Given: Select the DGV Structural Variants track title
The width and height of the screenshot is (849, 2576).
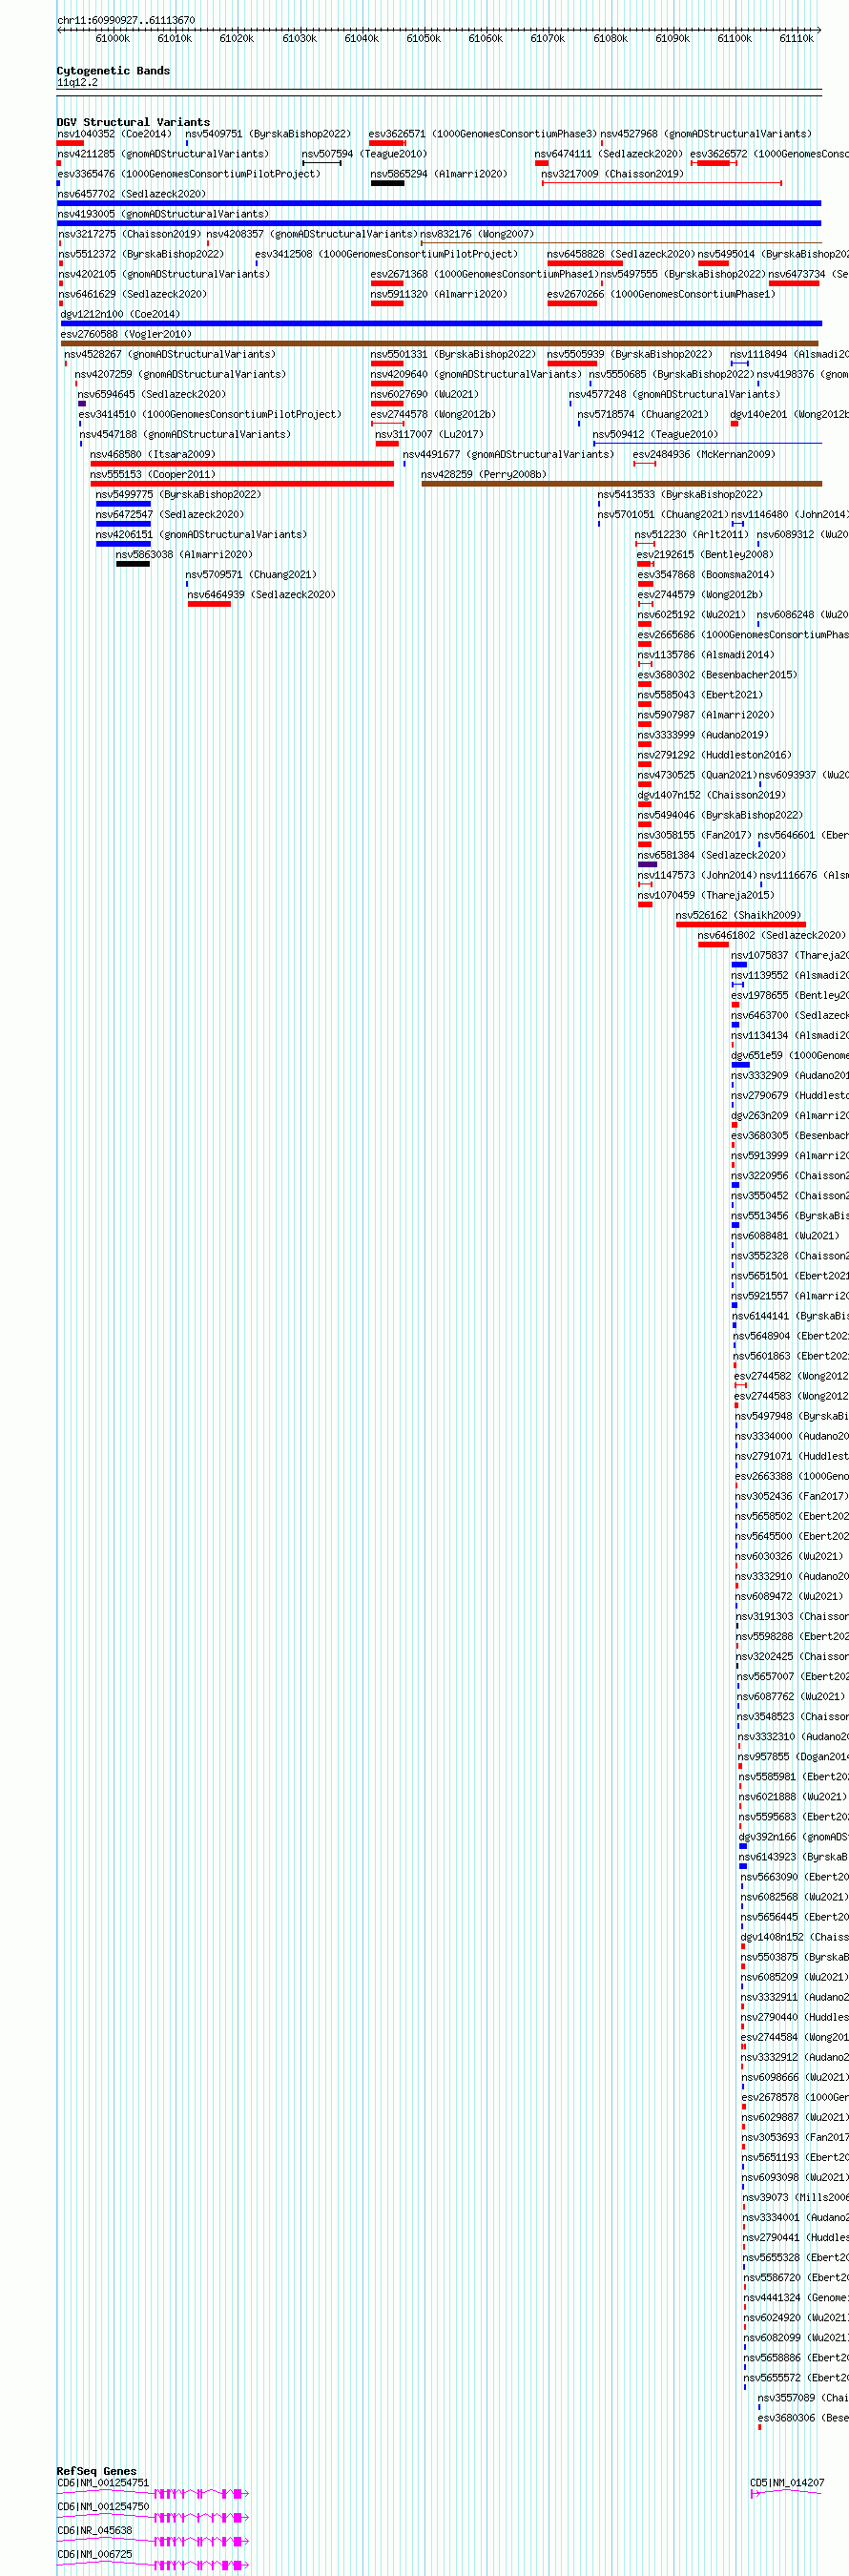Looking at the screenshot, I should pos(133,122).
